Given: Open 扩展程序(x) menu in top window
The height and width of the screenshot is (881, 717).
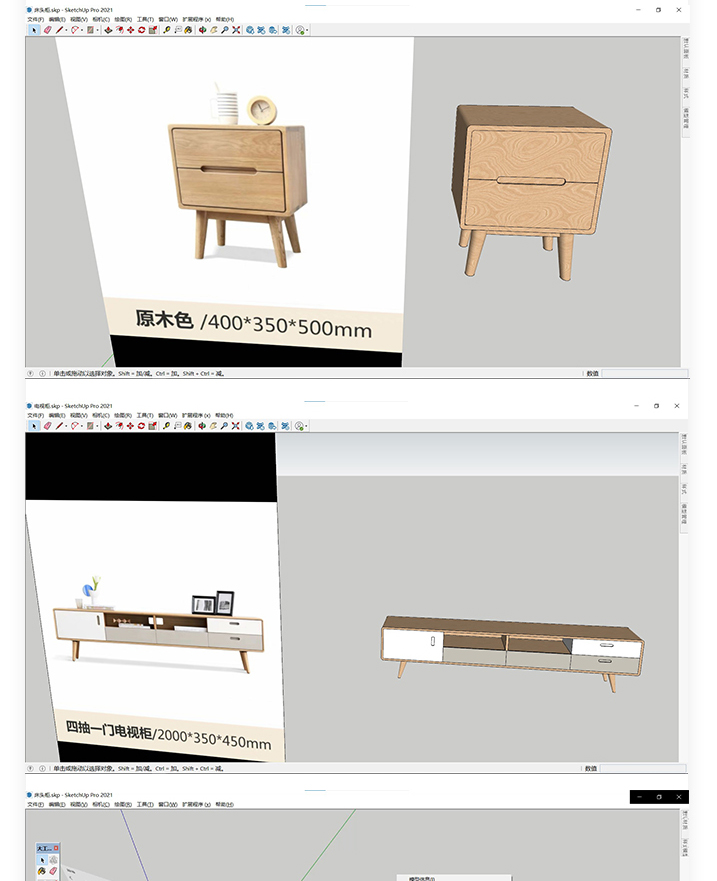Looking at the screenshot, I should pos(197,20).
